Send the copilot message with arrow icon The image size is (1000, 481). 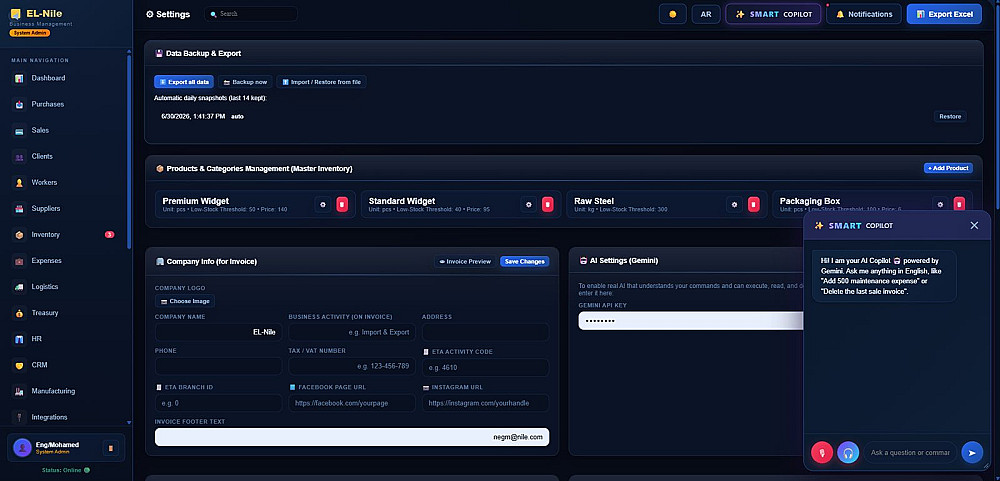pos(972,452)
